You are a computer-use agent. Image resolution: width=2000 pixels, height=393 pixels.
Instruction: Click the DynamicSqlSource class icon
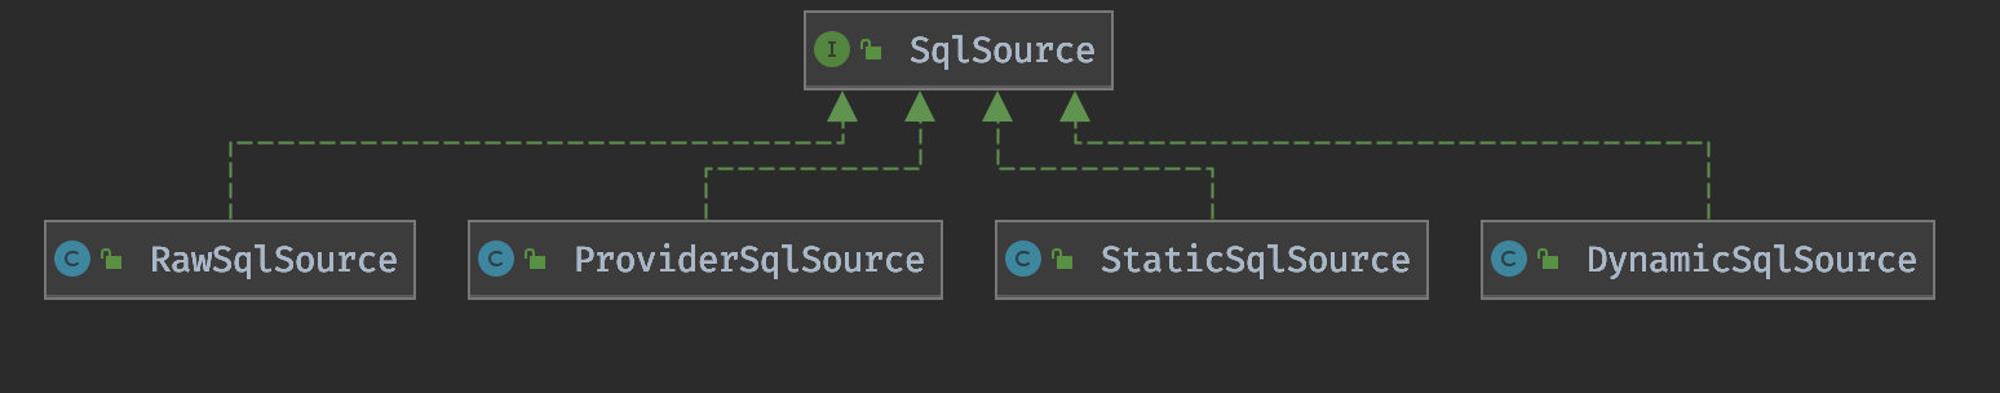pyautogui.click(x=1509, y=259)
